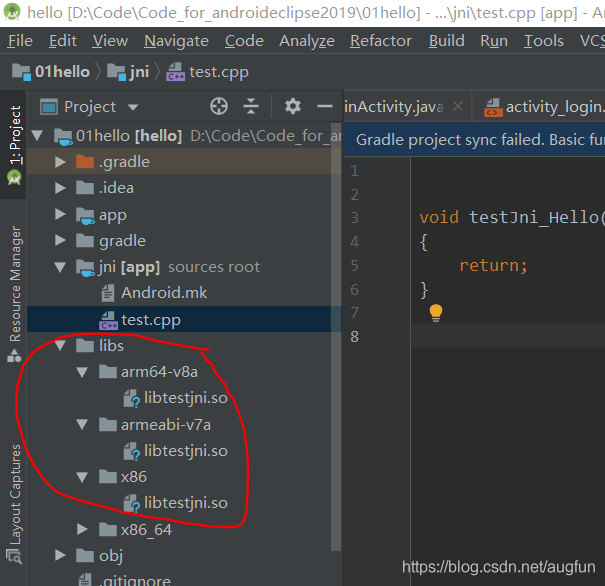Expand the app module folder
605x586 pixels.
coord(60,214)
